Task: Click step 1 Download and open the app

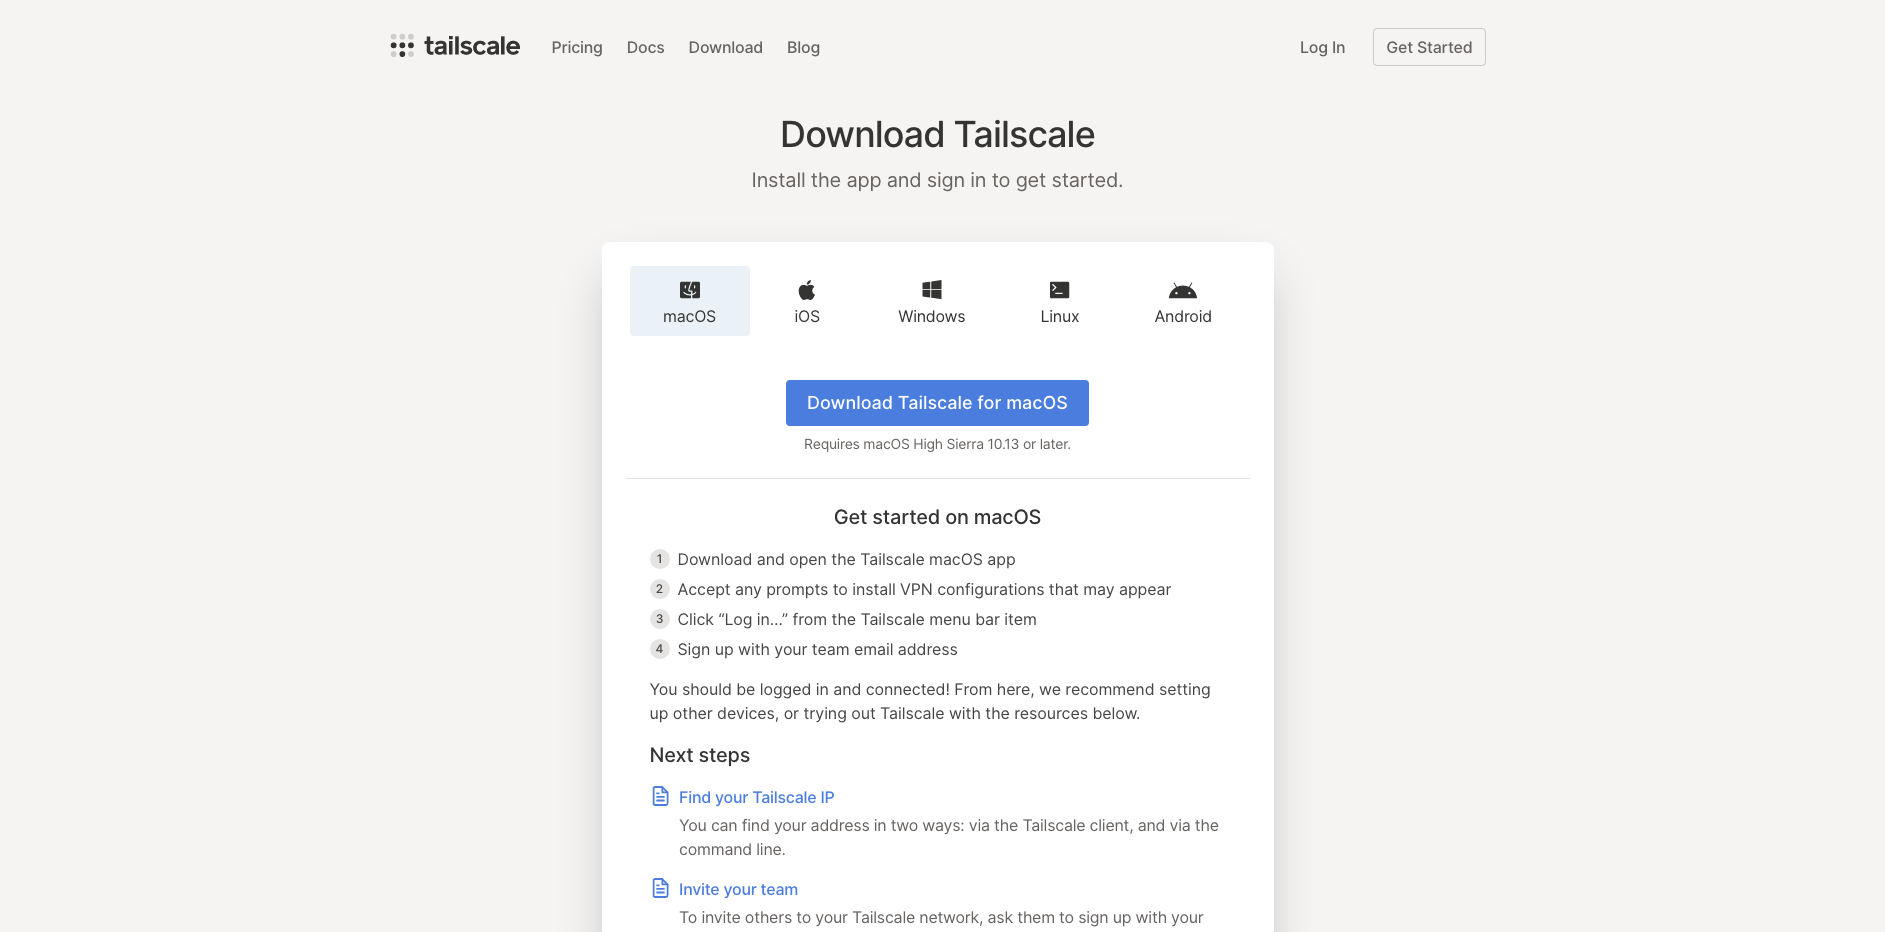Action: 846,559
